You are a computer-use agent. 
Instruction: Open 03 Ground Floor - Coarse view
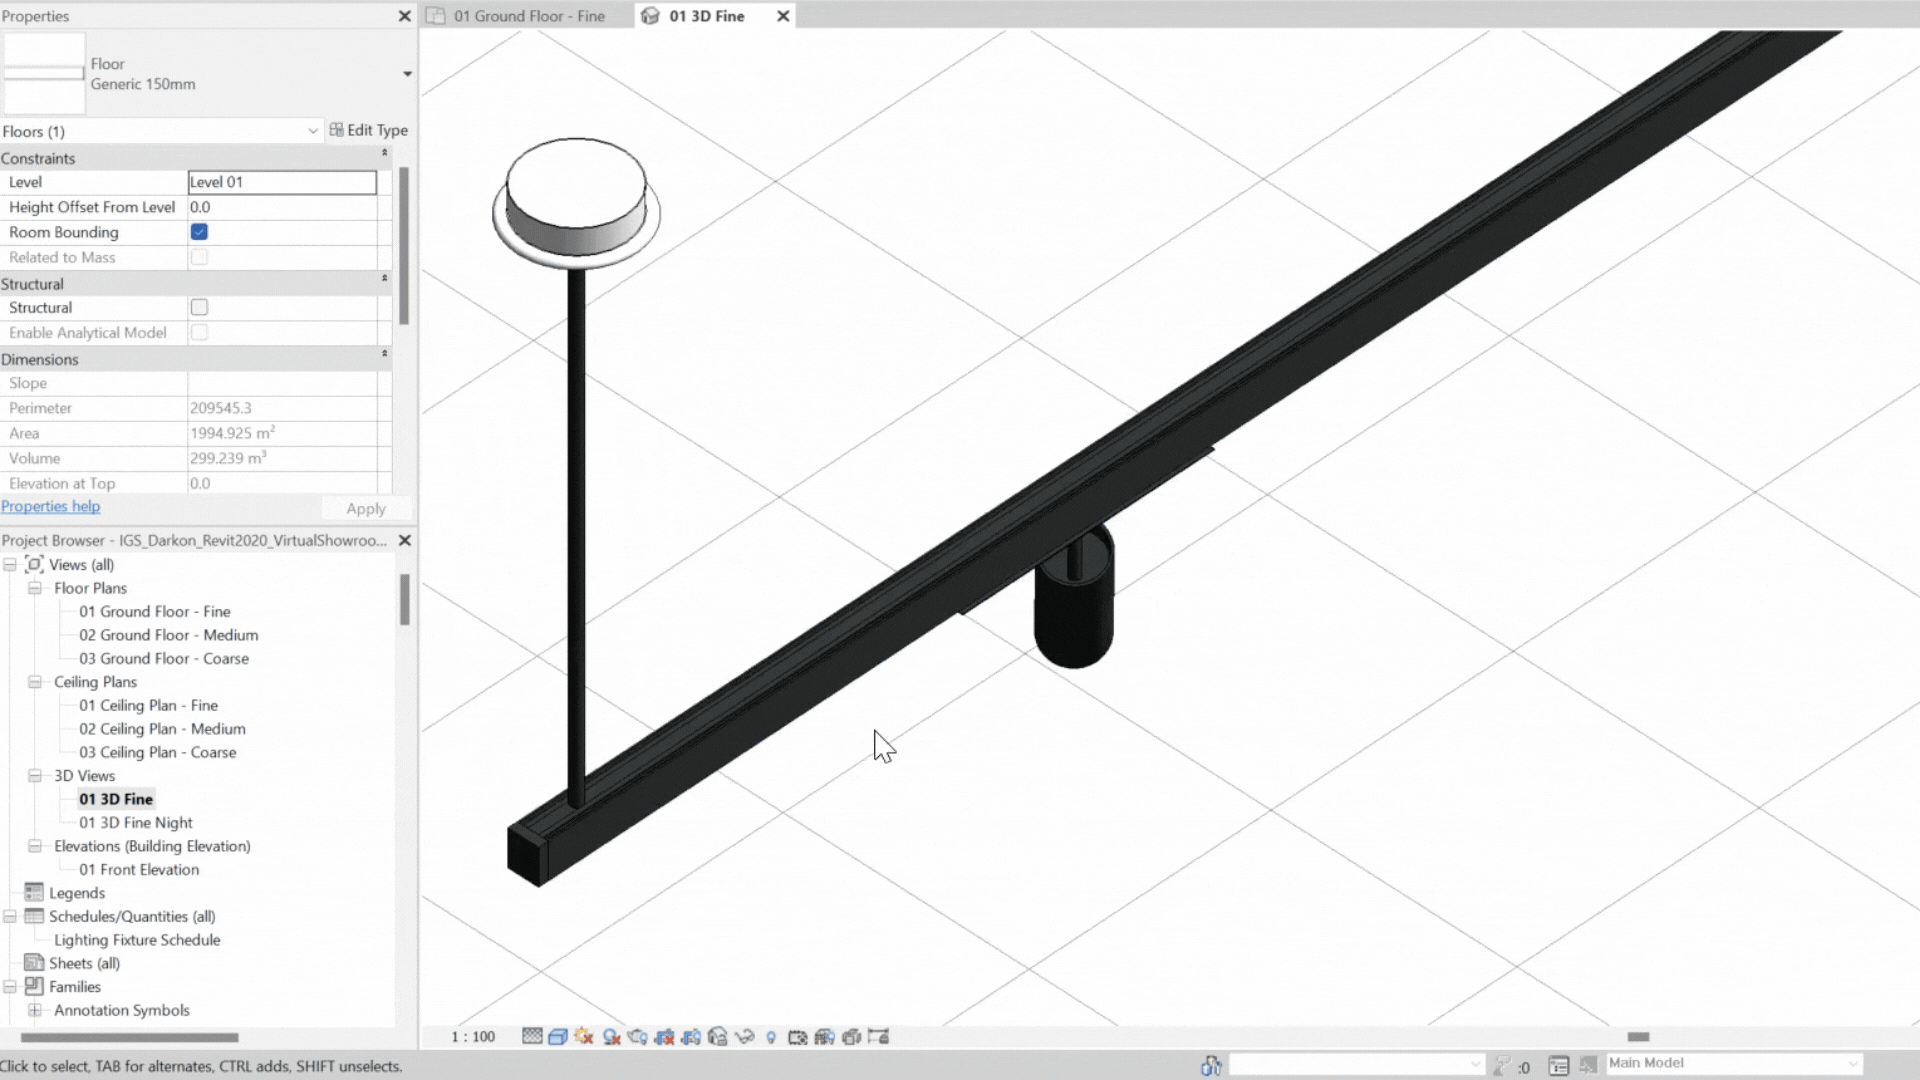164,658
